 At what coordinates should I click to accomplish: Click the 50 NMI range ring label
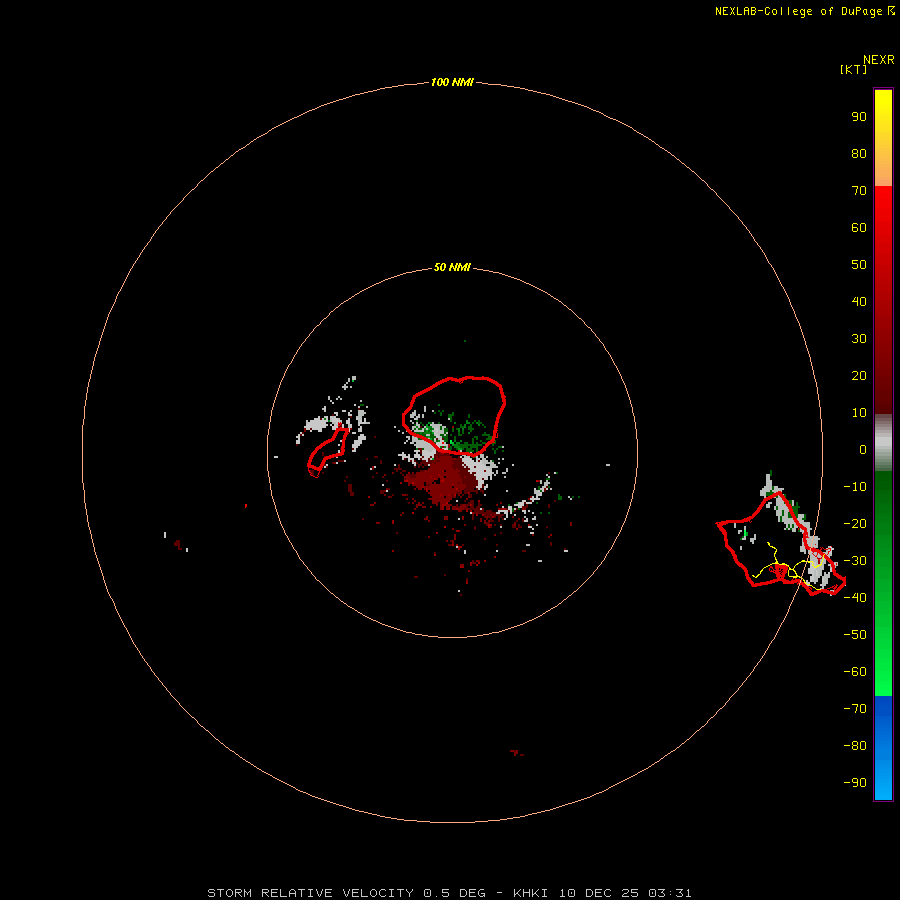[452, 267]
